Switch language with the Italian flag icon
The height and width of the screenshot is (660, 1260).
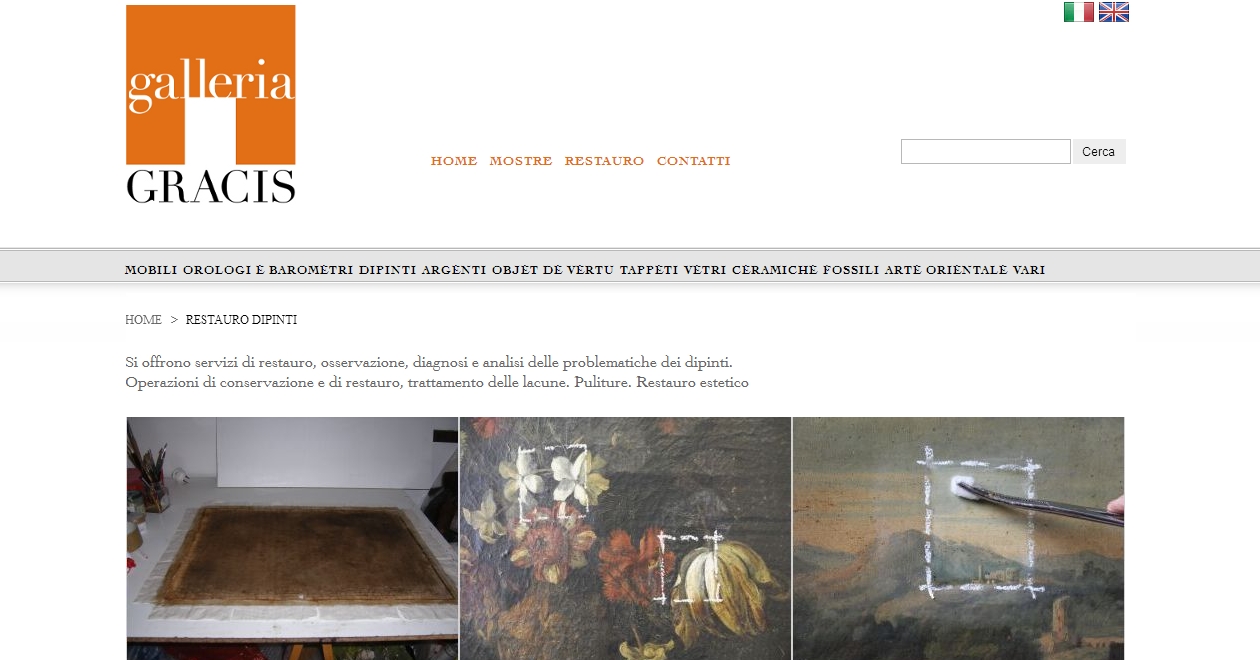click(x=1078, y=12)
